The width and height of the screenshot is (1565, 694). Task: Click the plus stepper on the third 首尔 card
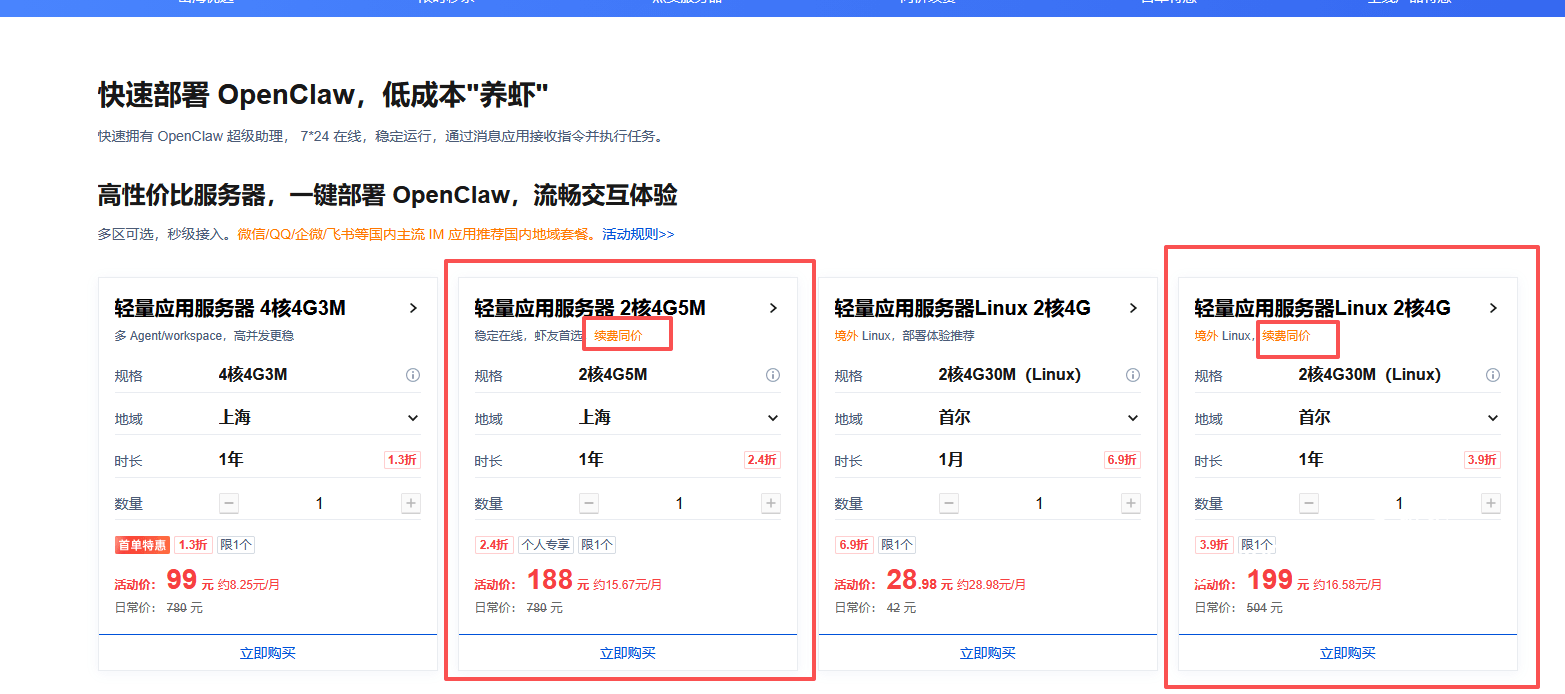[x=1130, y=503]
